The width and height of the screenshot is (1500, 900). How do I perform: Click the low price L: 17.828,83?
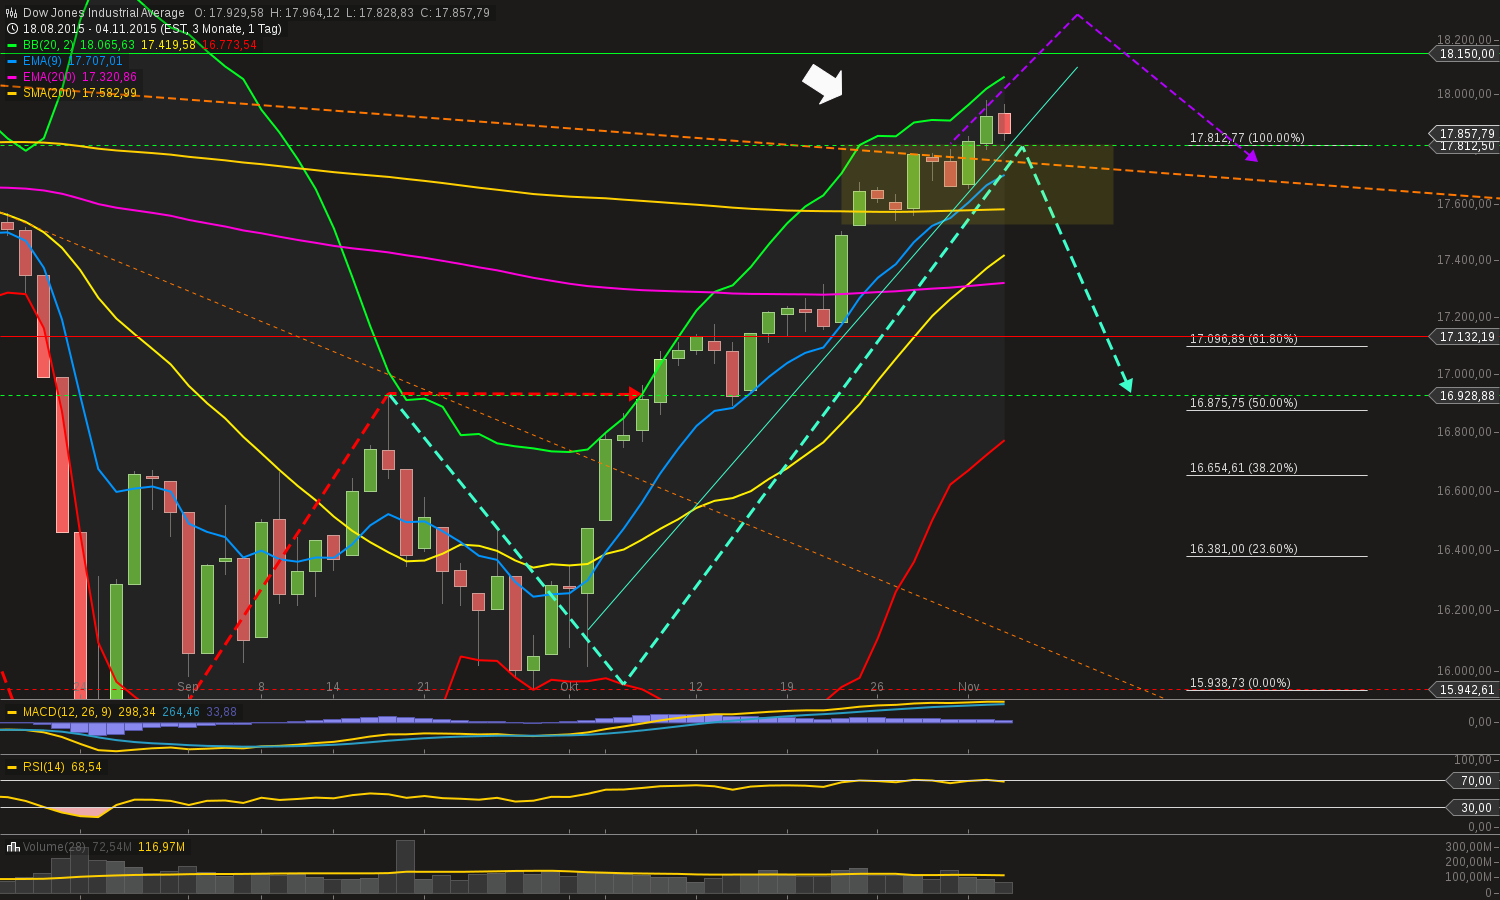click(380, 13)
